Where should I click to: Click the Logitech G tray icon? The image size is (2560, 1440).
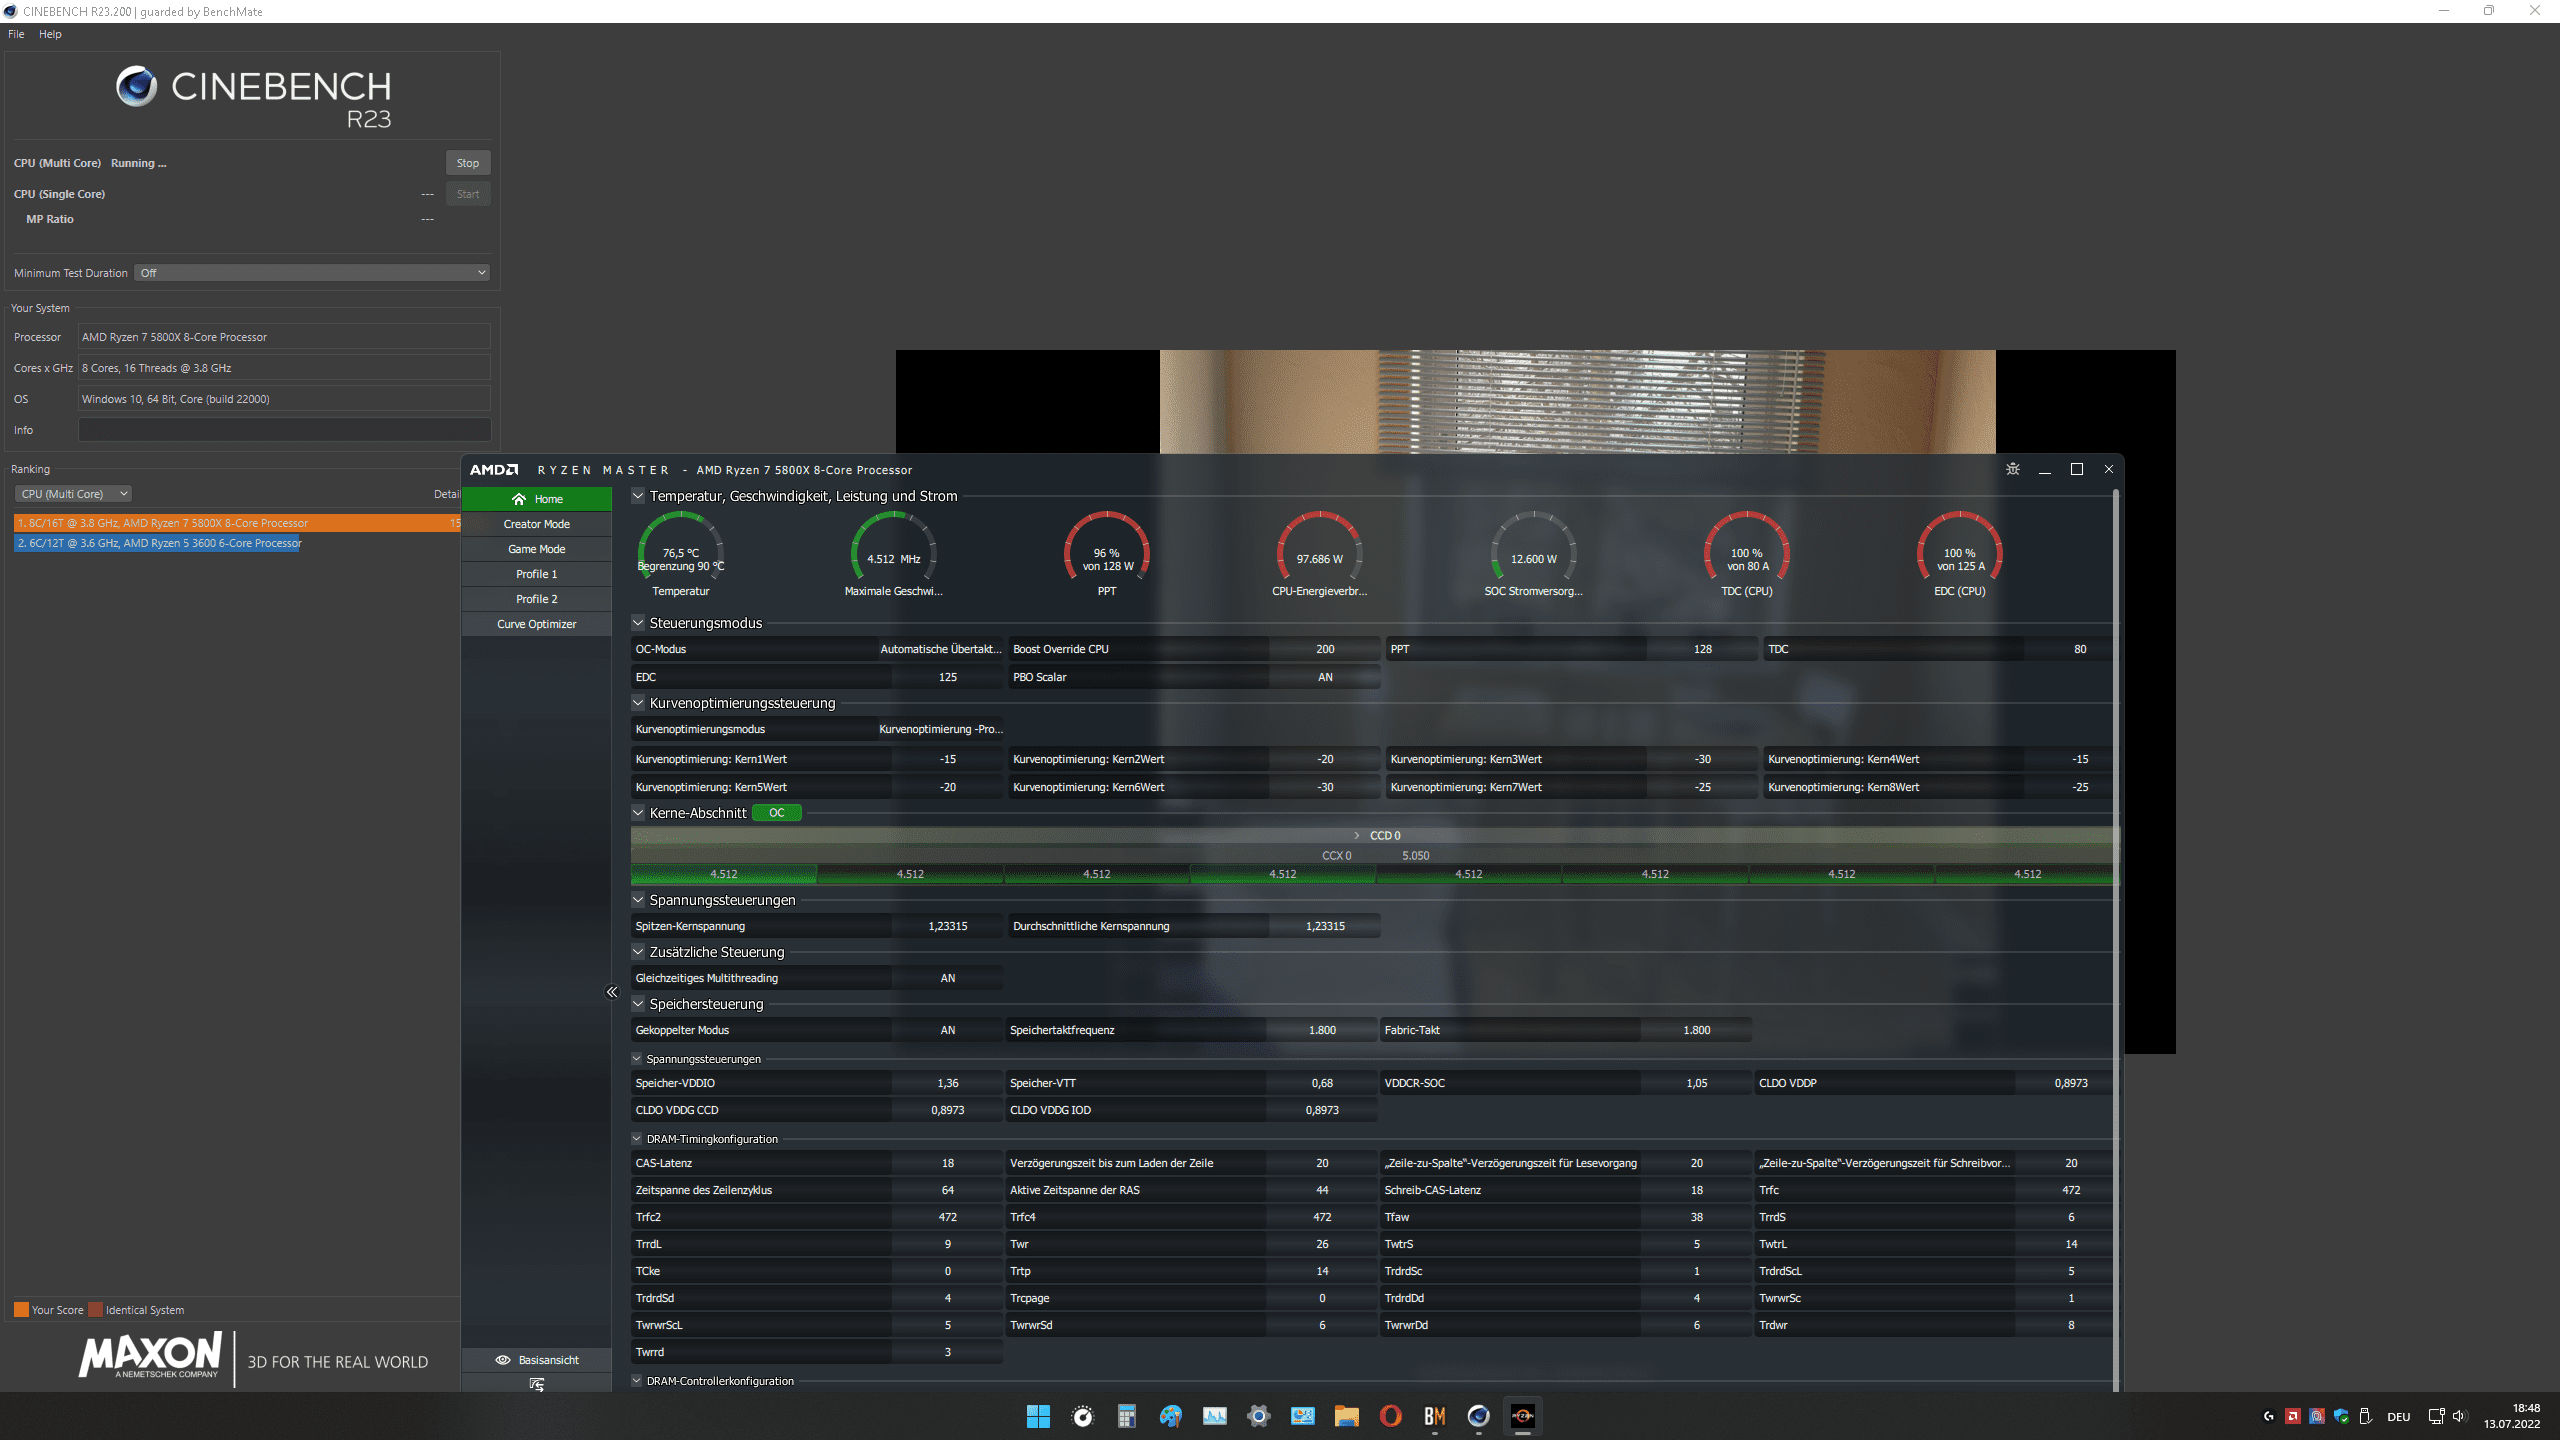2269,1416
